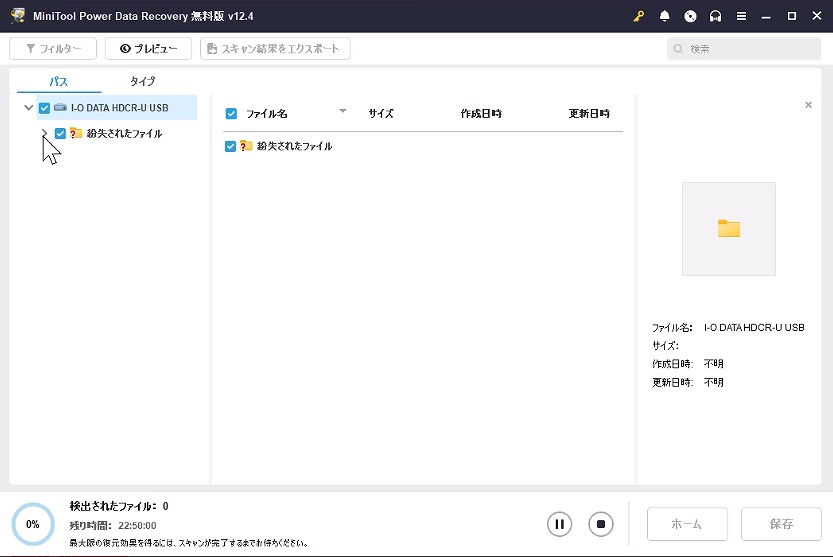This screenshot has width=833, height=557.
Task: Click the 0% scan progress circle
Action: (x=33, y=524)
